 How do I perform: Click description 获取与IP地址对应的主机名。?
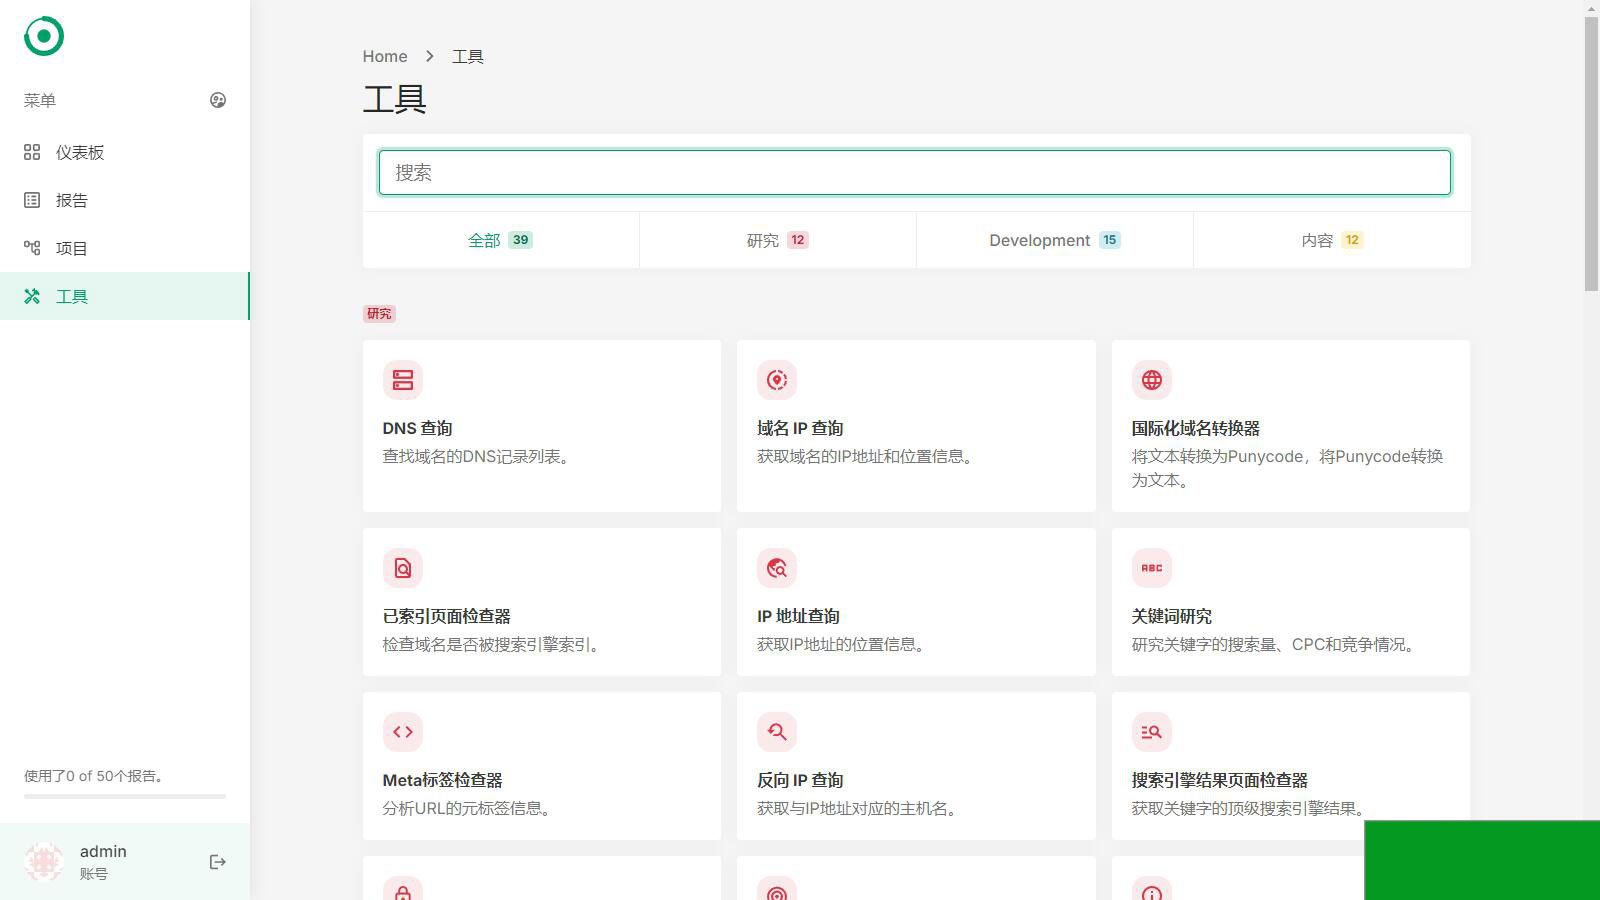(x=860, y=808)
